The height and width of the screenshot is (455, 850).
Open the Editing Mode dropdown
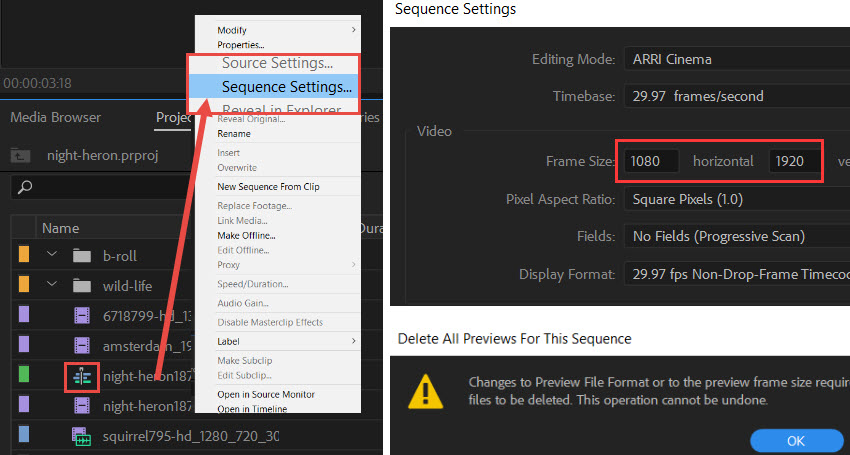pyautogui.click(x=737, y=59)
